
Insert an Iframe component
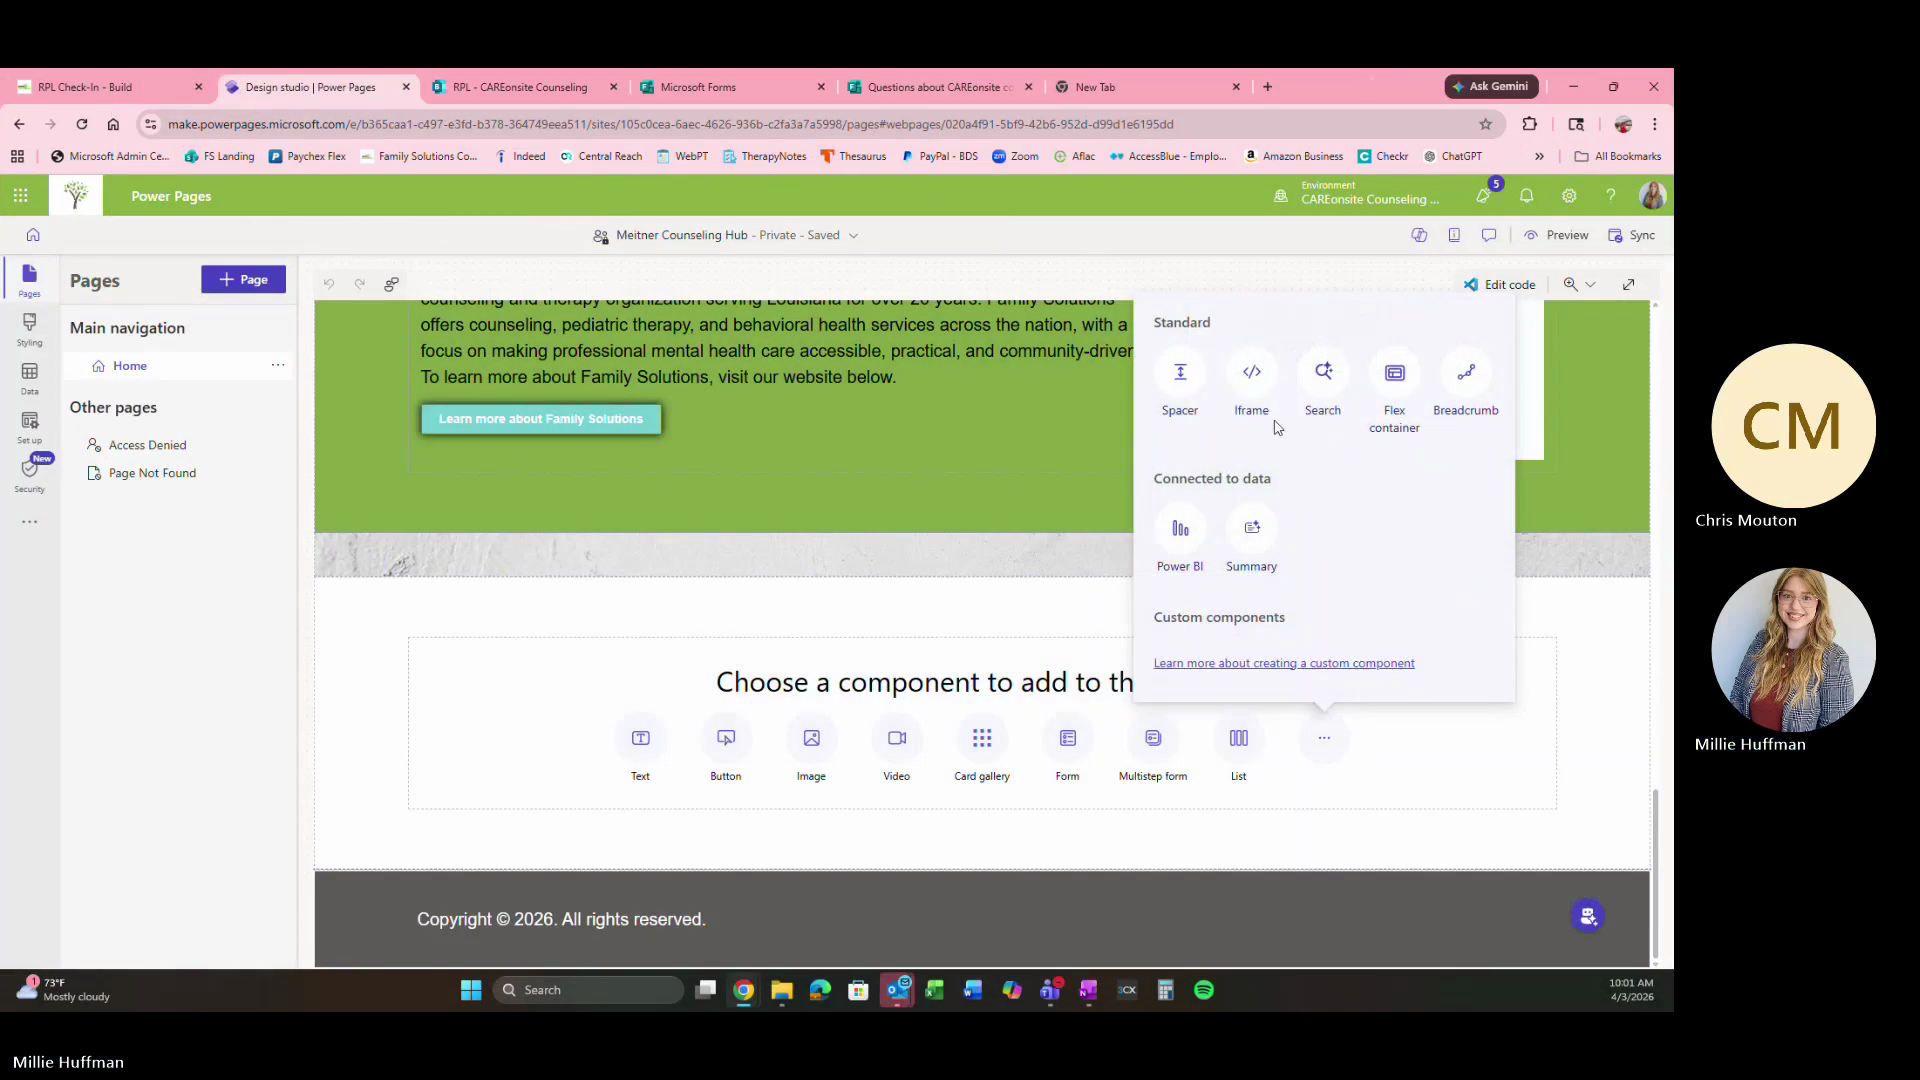pos(1251,384)
